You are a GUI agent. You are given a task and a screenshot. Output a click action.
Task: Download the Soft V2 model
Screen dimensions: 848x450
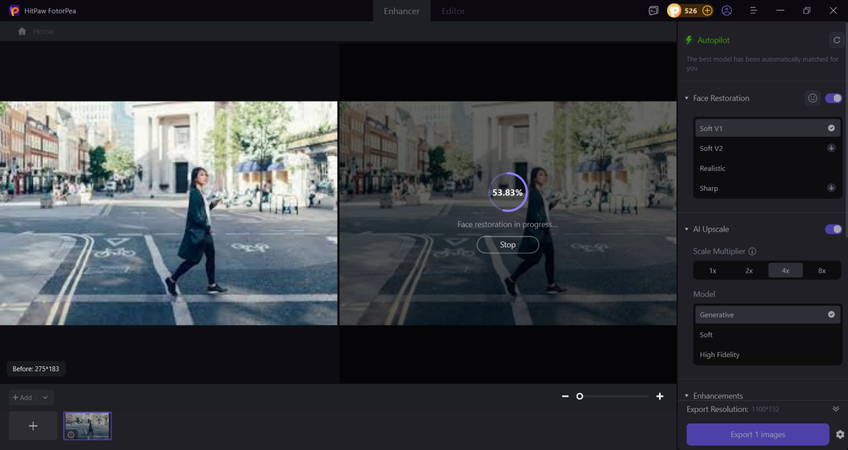[x=831, y=148]
